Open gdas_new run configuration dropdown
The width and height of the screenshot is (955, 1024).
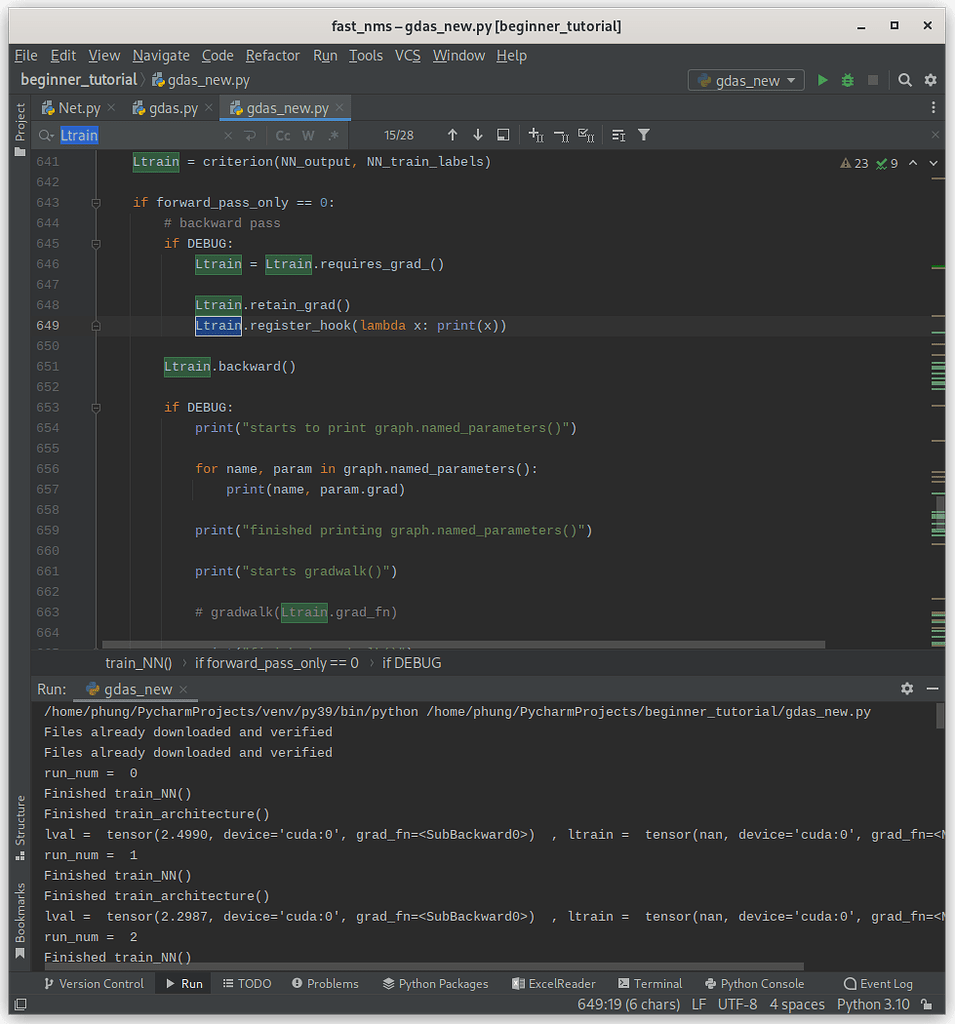point(746,80)
